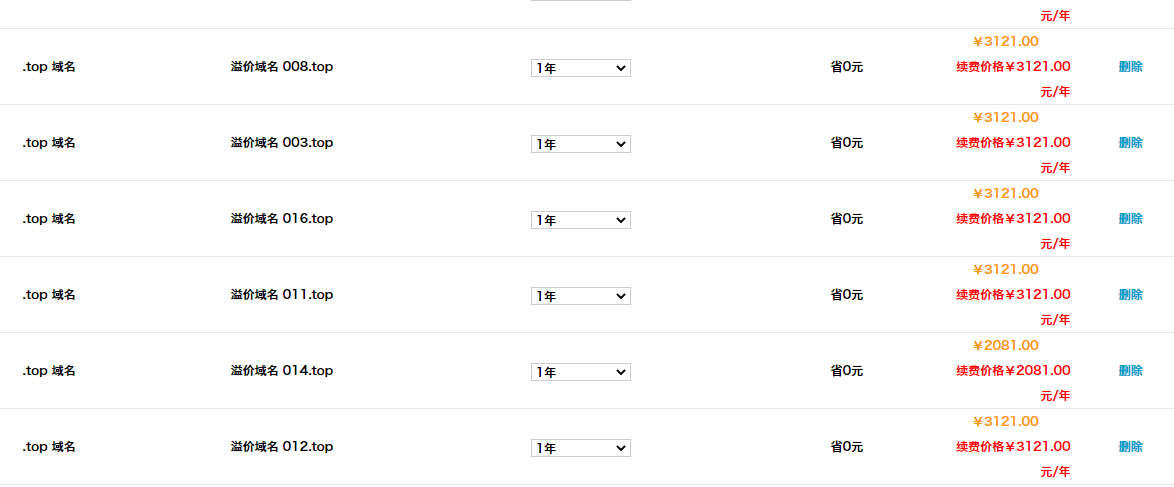Click the red 续费价格¥2081.00 text

(x=1012, y=371)
